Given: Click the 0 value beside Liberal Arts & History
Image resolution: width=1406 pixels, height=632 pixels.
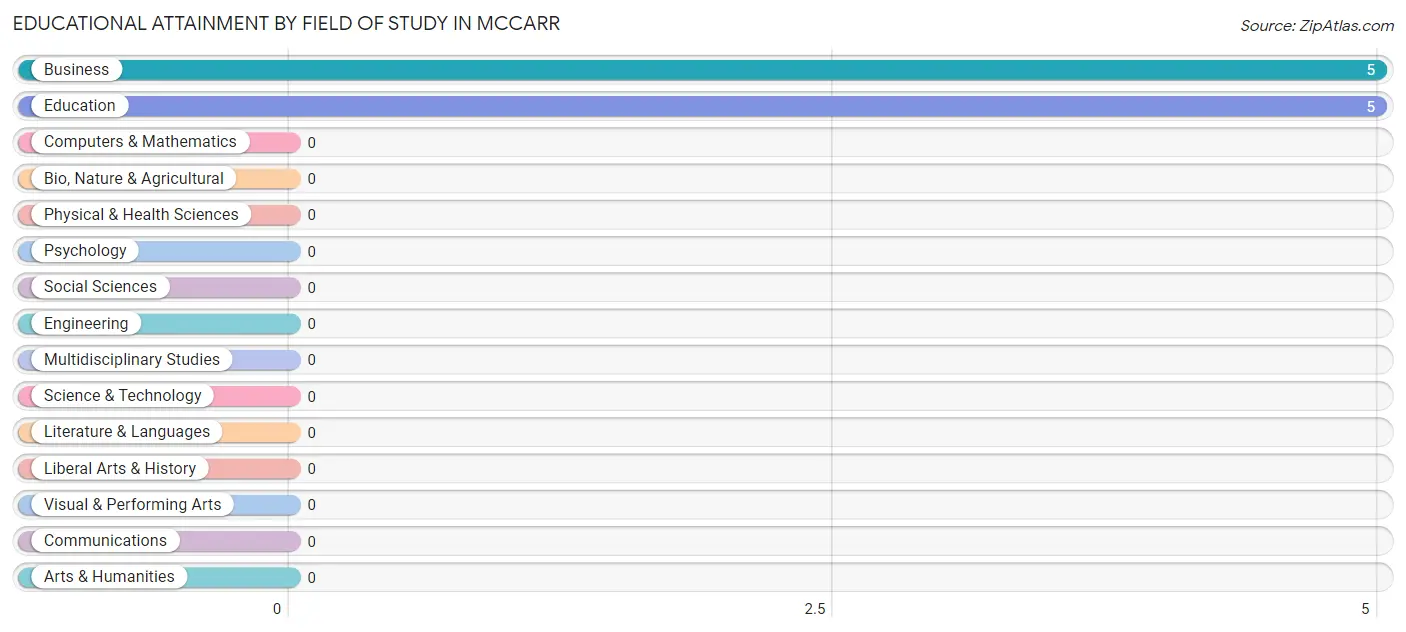Looking at the screenshot, I should [x=311, y=469].
